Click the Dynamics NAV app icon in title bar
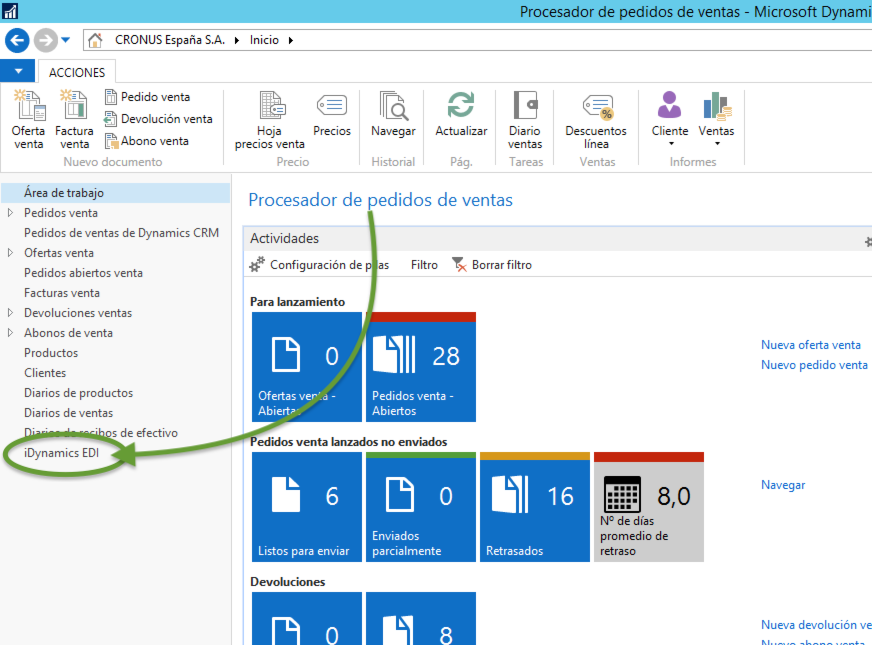 [10, 11]
